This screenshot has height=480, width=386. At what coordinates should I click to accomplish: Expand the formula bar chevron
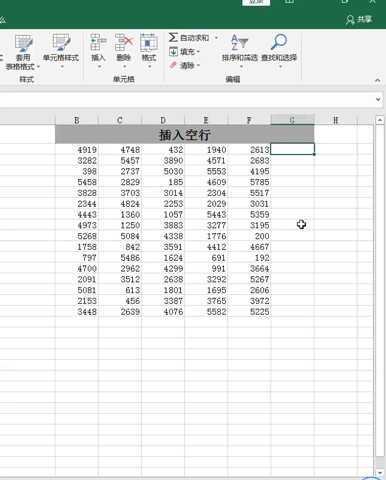pyautogui.click(x=378, y=99)
